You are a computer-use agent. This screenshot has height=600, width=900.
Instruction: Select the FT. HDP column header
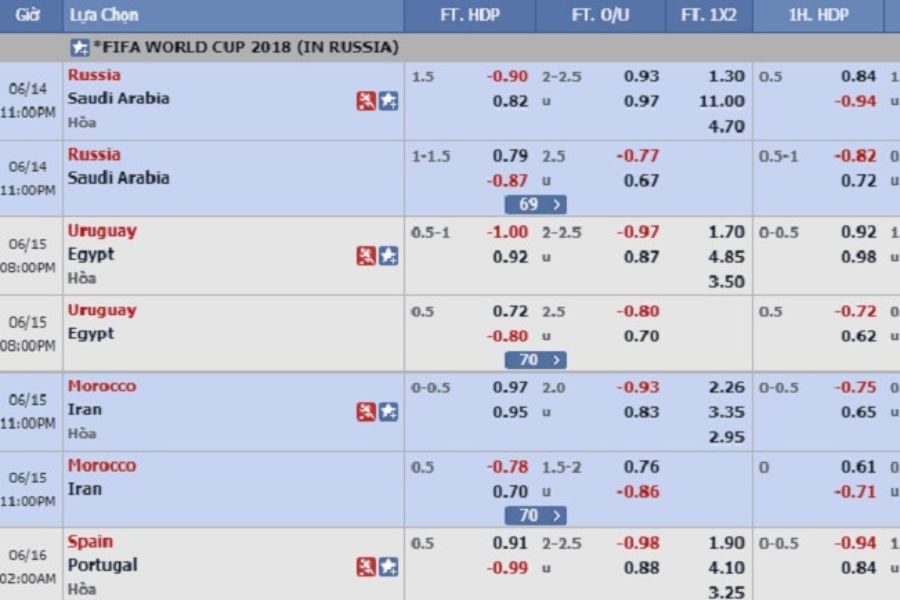[470, 16]
